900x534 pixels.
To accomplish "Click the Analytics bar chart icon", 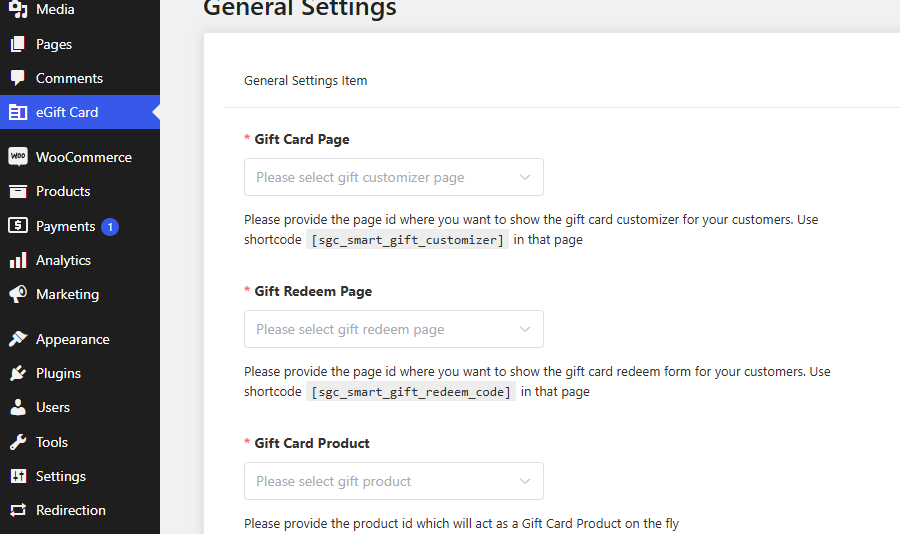I will (18, 260).
